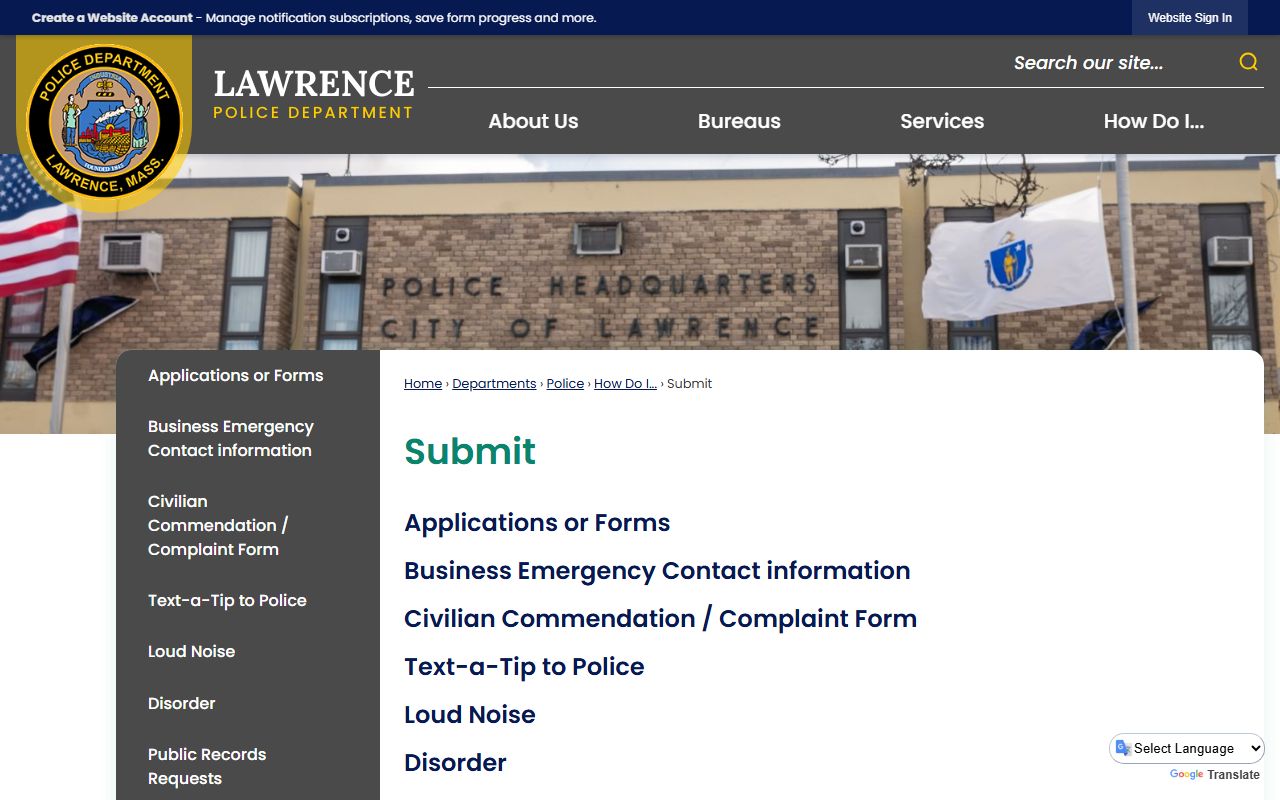Open the Departments breadcrumb link

[494, 384]
